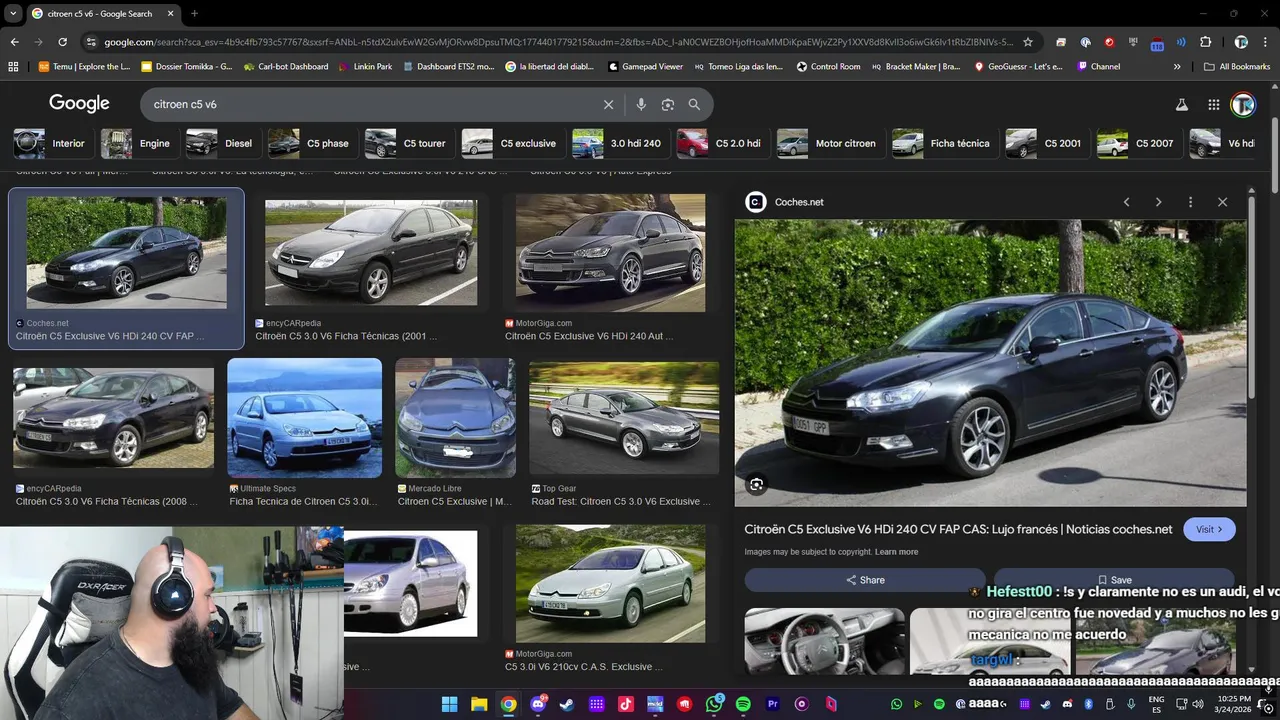Open the Google apps grid
Viewport: 1280px width, 720px height.
(1213, 104)
